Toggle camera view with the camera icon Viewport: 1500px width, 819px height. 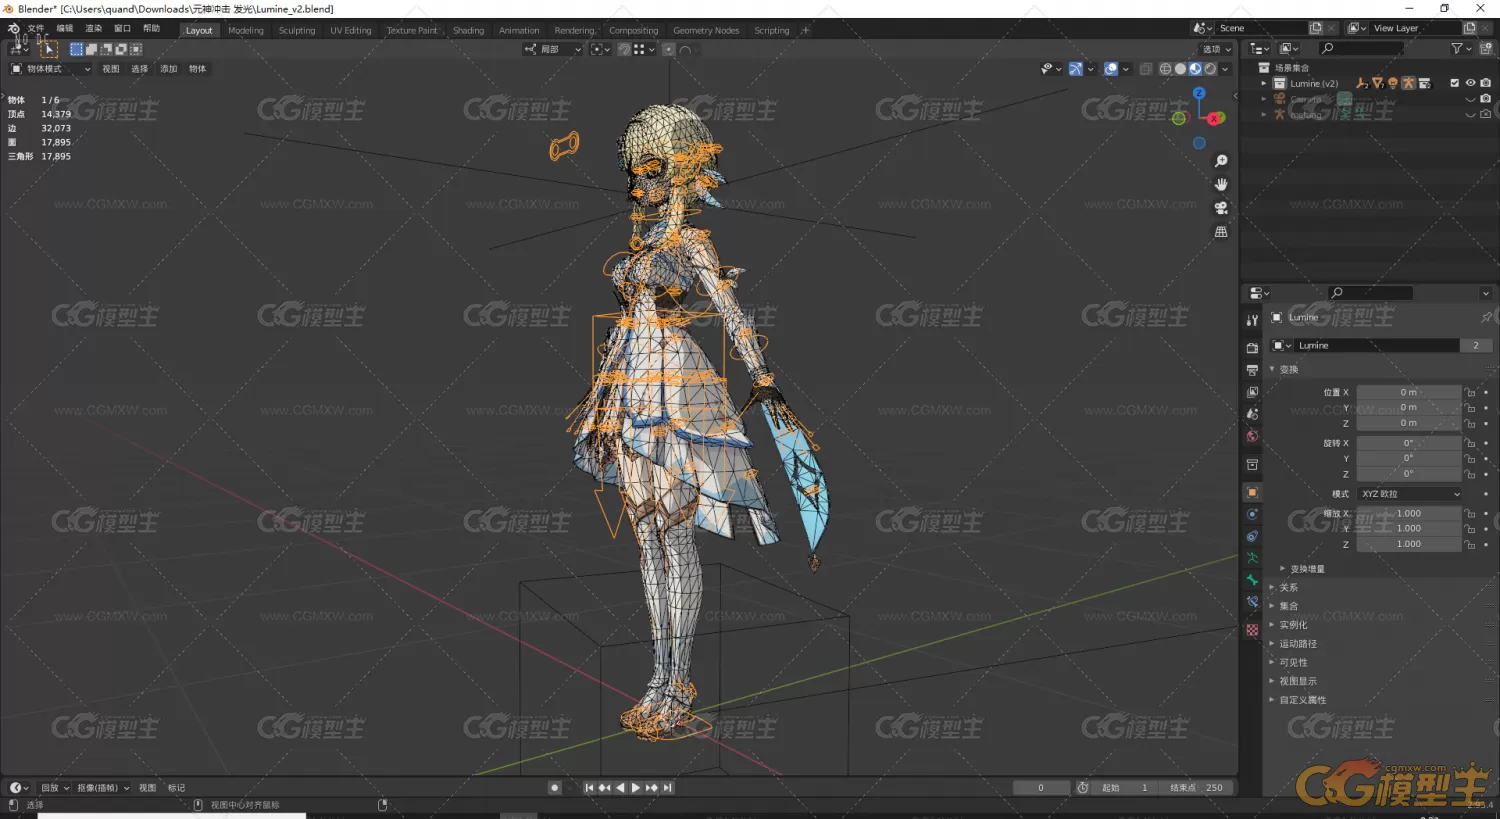(1221, 208)
